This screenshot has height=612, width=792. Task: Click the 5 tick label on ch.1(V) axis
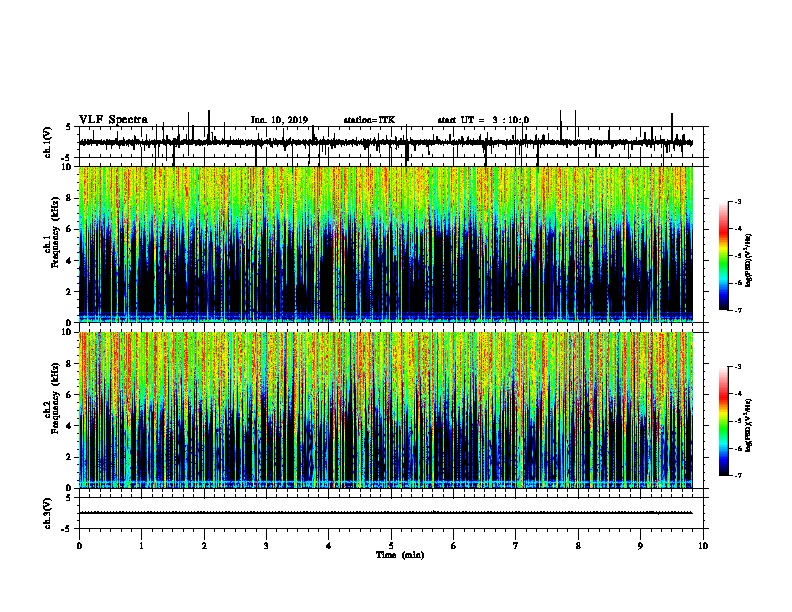pos(69,127)
